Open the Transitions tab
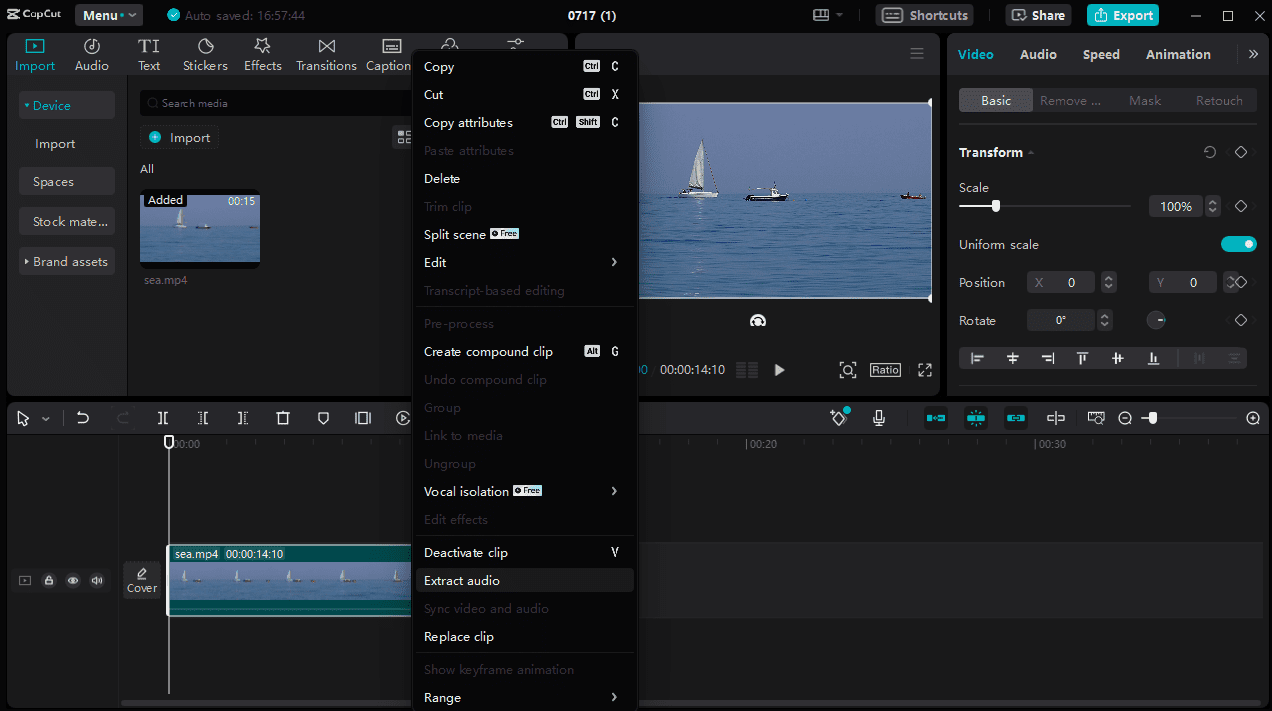The height and width of the screenshot is (711, 1272). pyautogui.click(x=326, y=55)
